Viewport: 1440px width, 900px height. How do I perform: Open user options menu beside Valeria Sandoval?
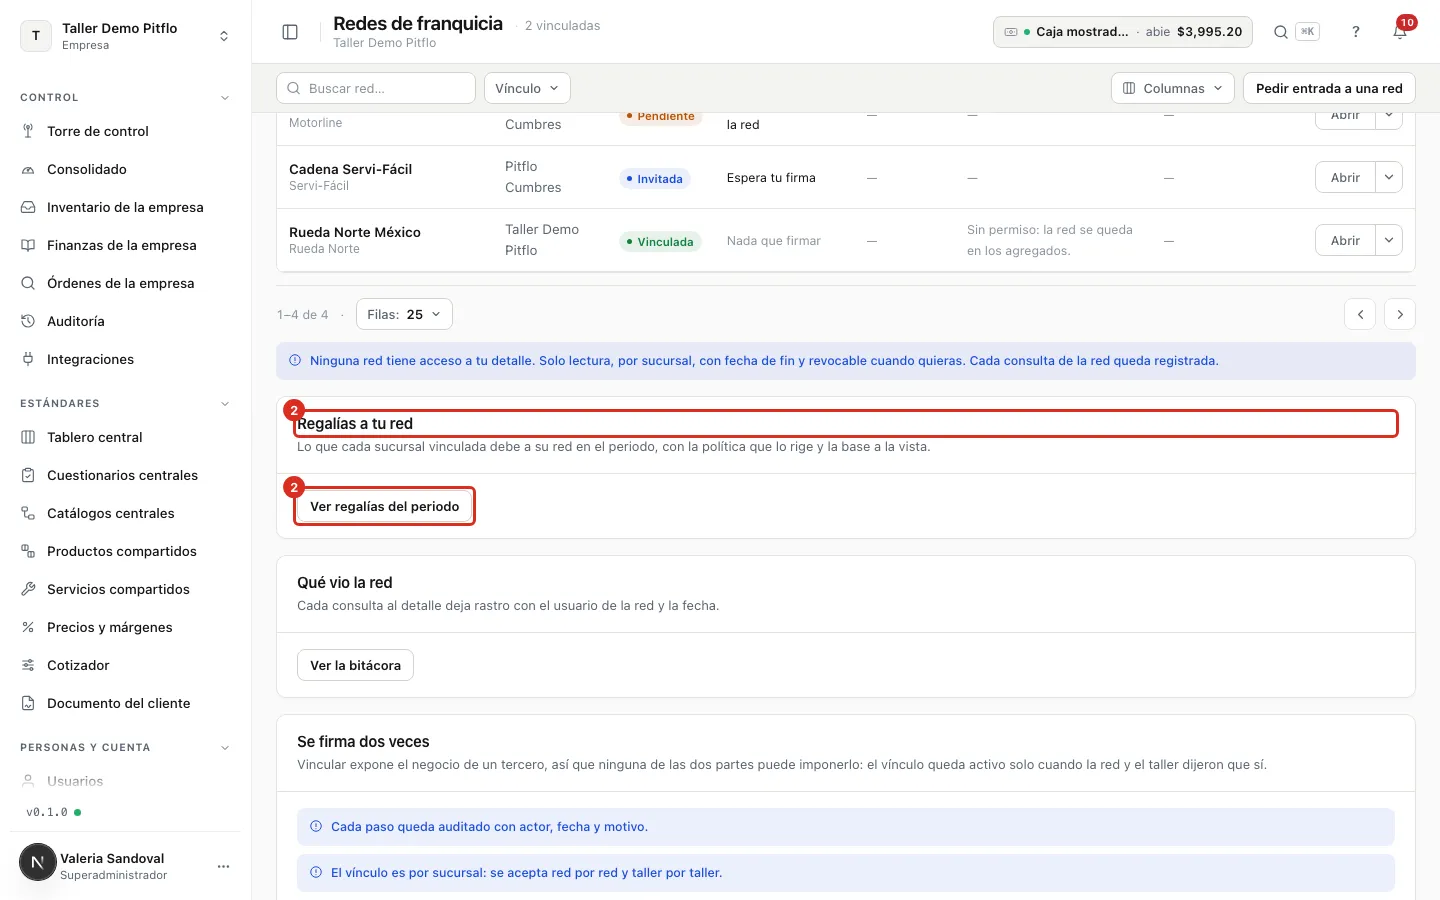pos(223,866)
